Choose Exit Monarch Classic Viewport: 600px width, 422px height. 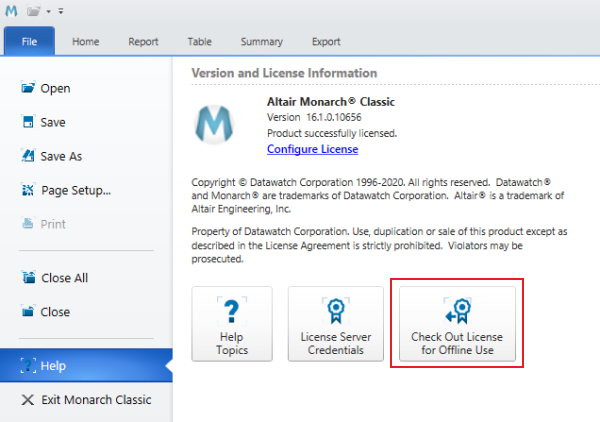pyautogui.click(x=86, y=400)
